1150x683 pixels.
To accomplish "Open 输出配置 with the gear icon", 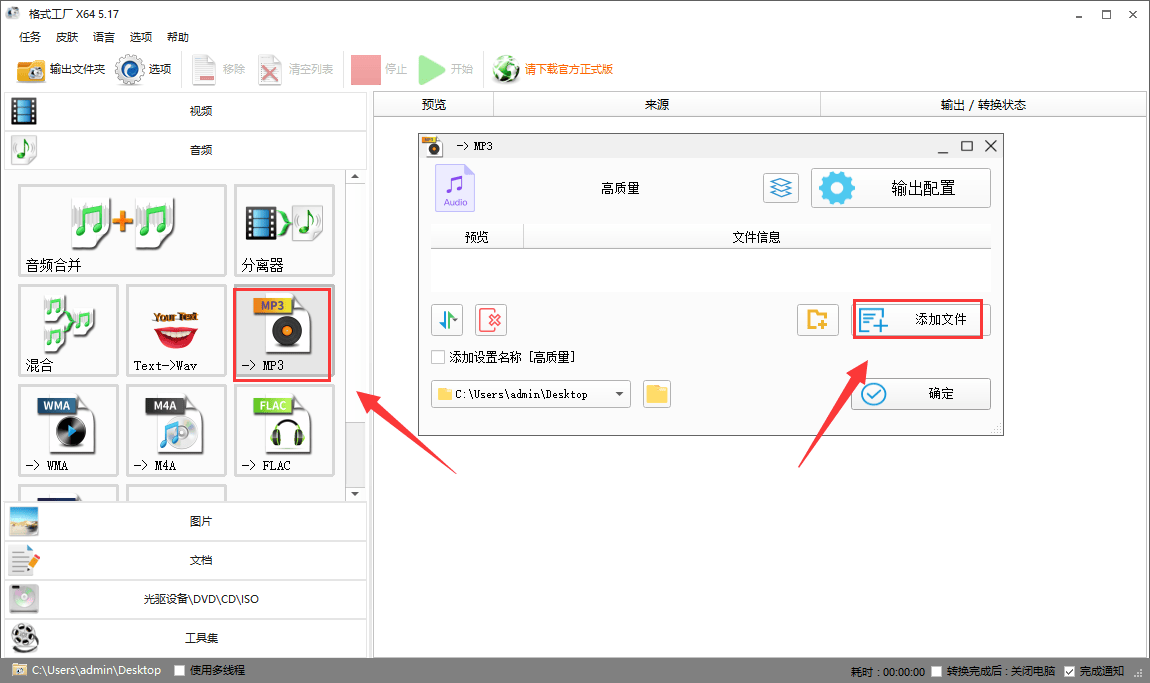I will click(900, 187).
